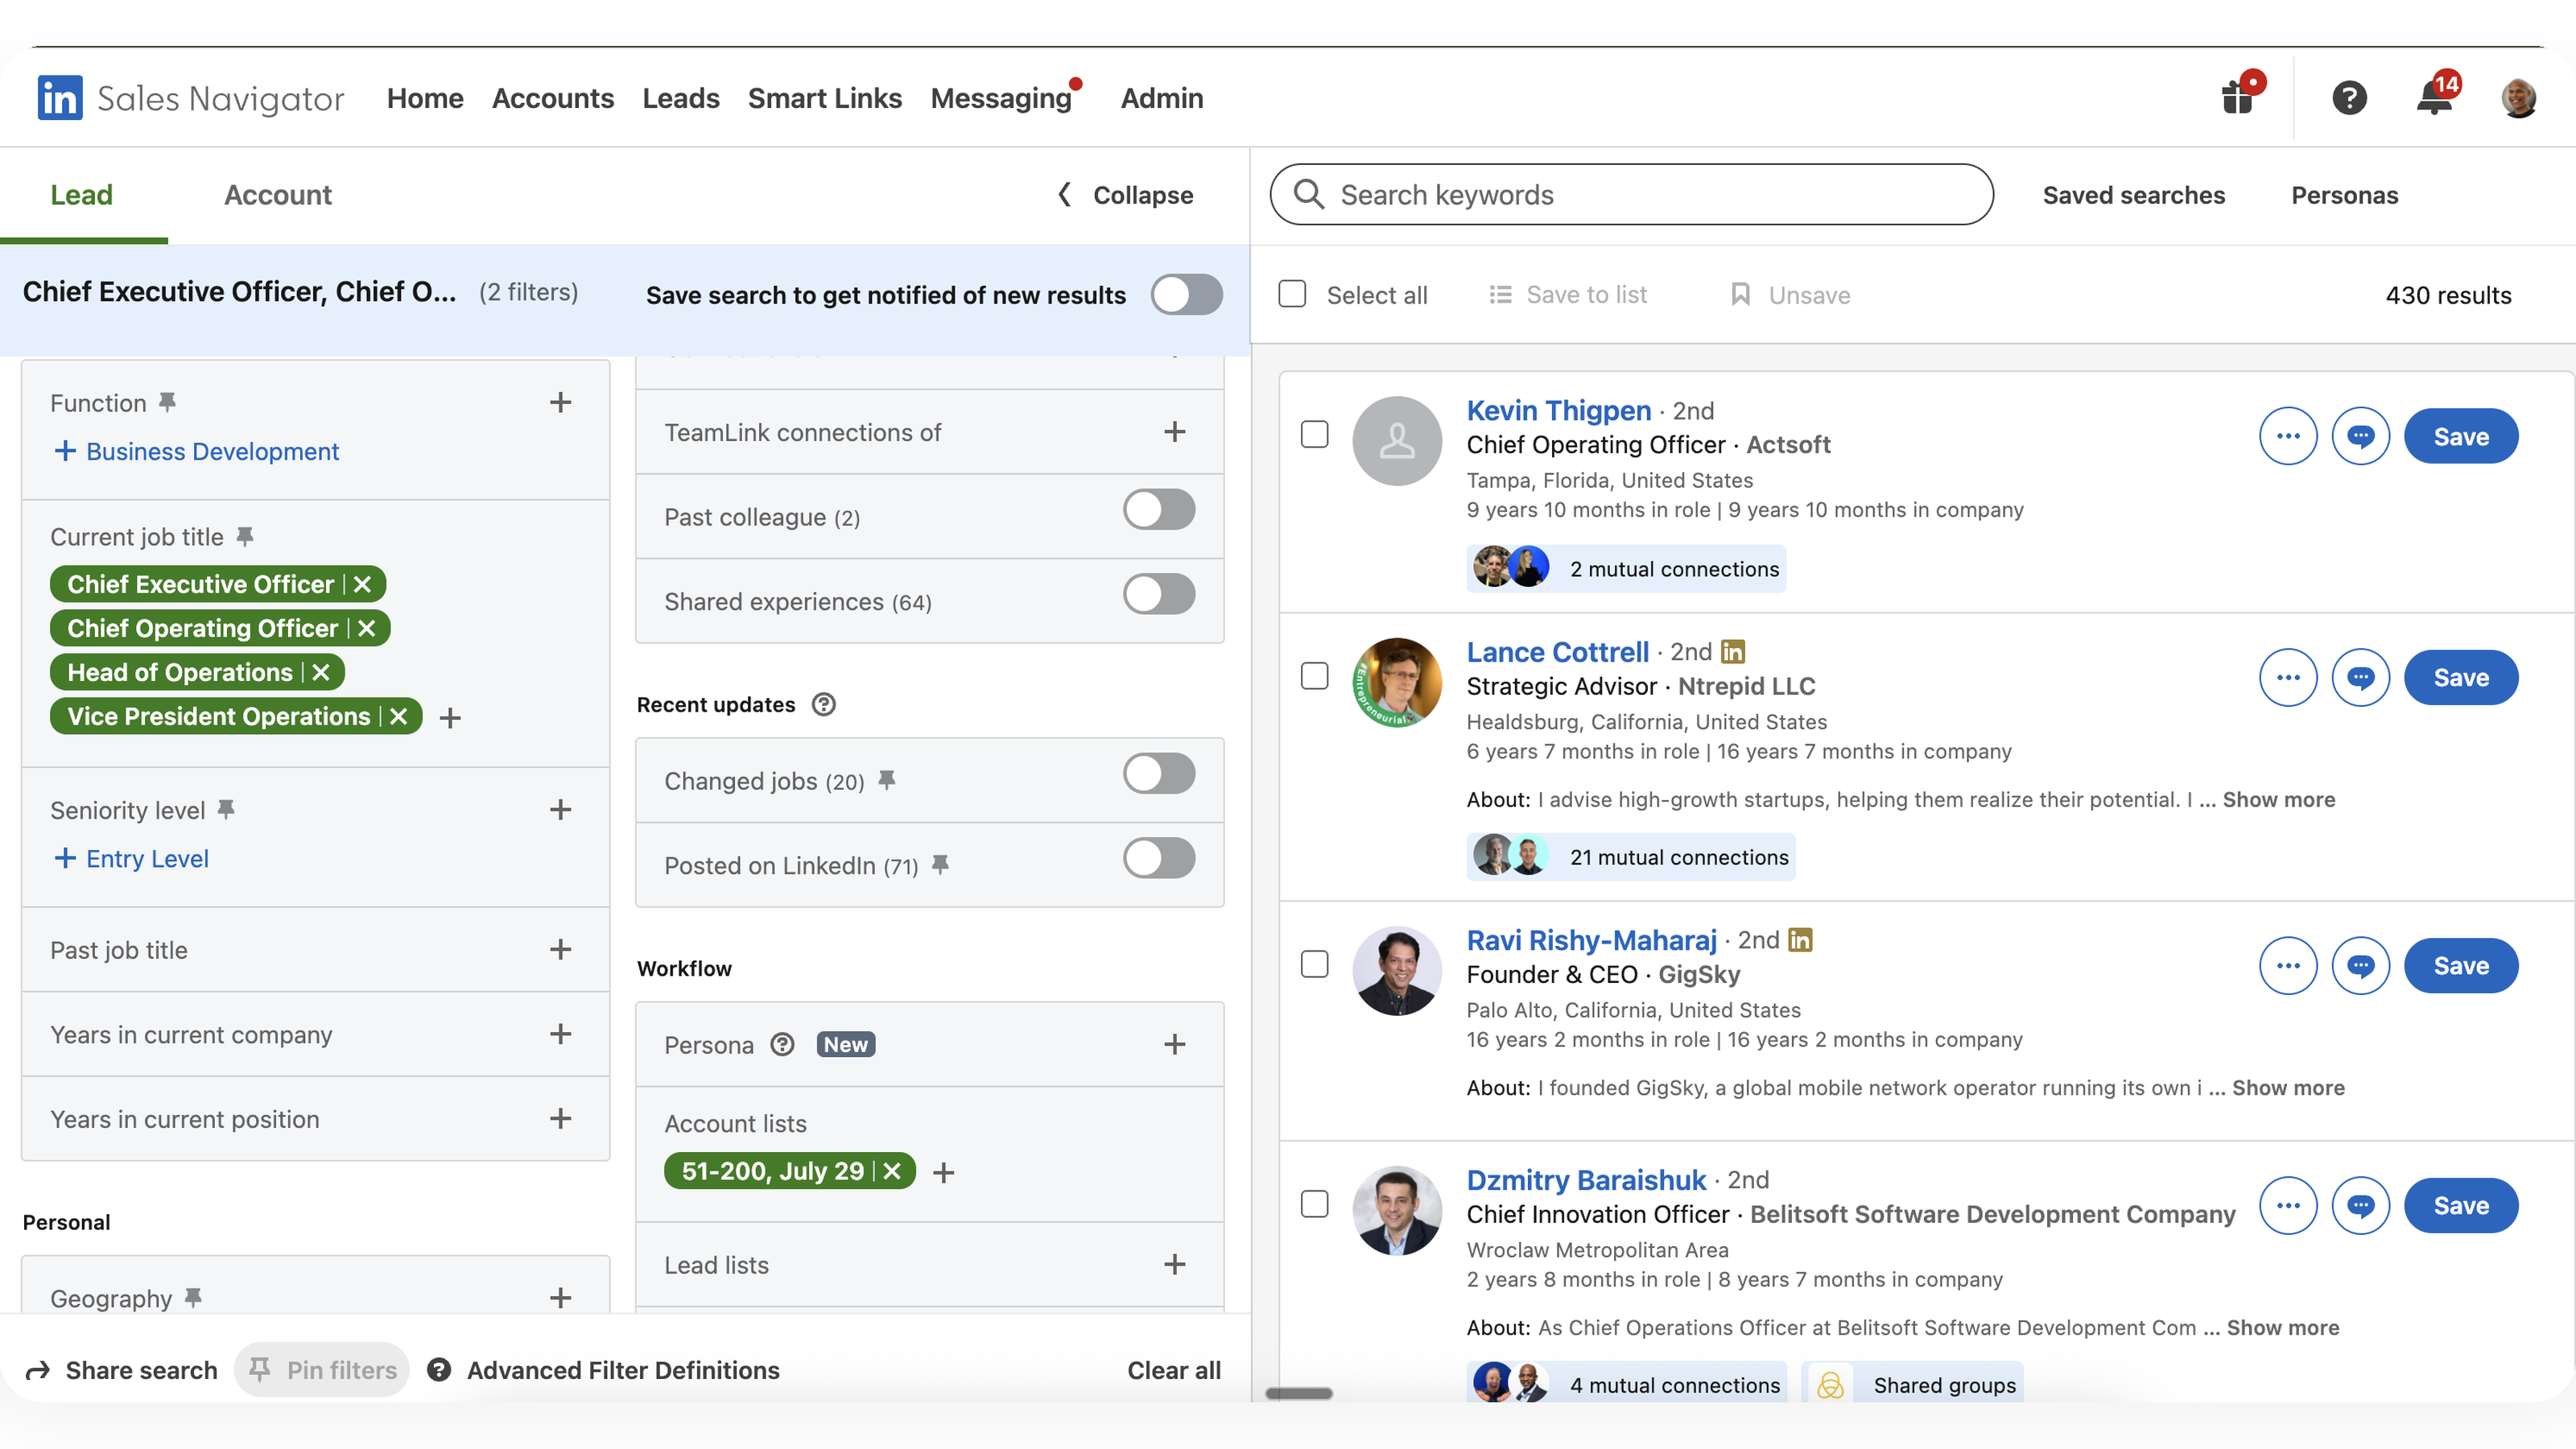Viewport: 2576px width, 1449px height.
Task: Expand the Function filter
Action: pyautogui.click(x=561, y=402)
